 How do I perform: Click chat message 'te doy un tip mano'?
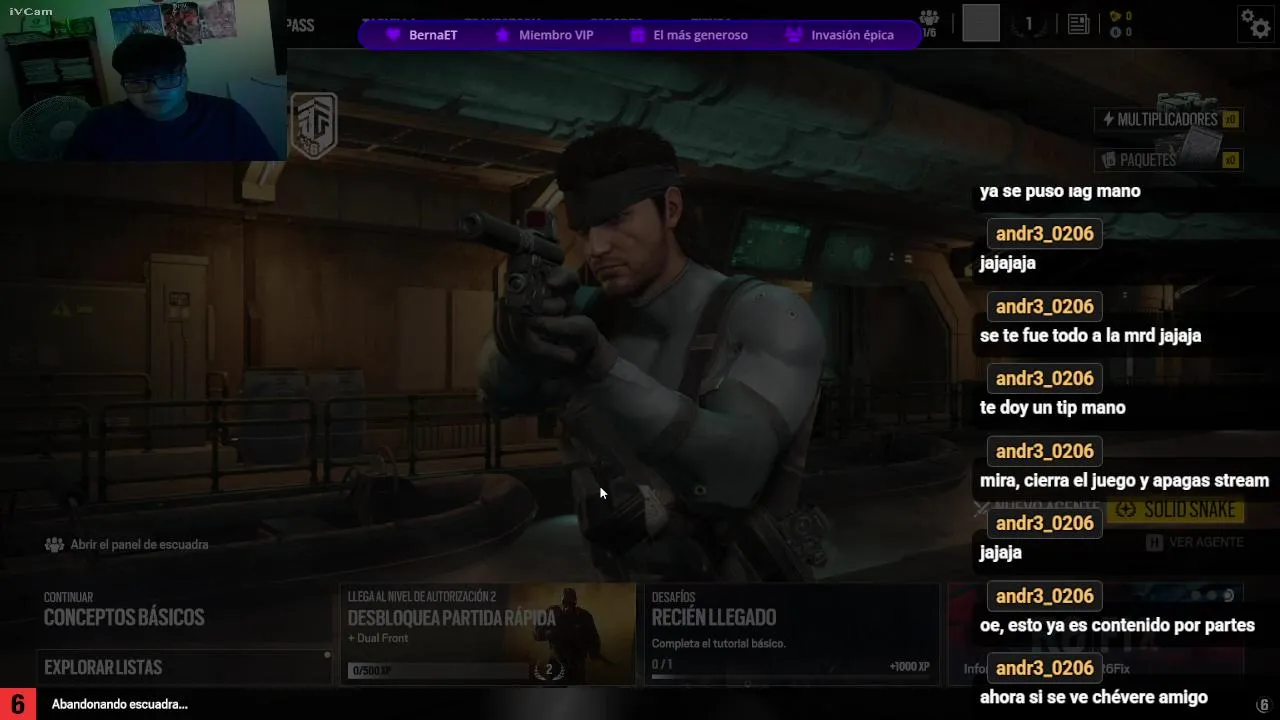pyautogui.click(x=1052, y=407)
